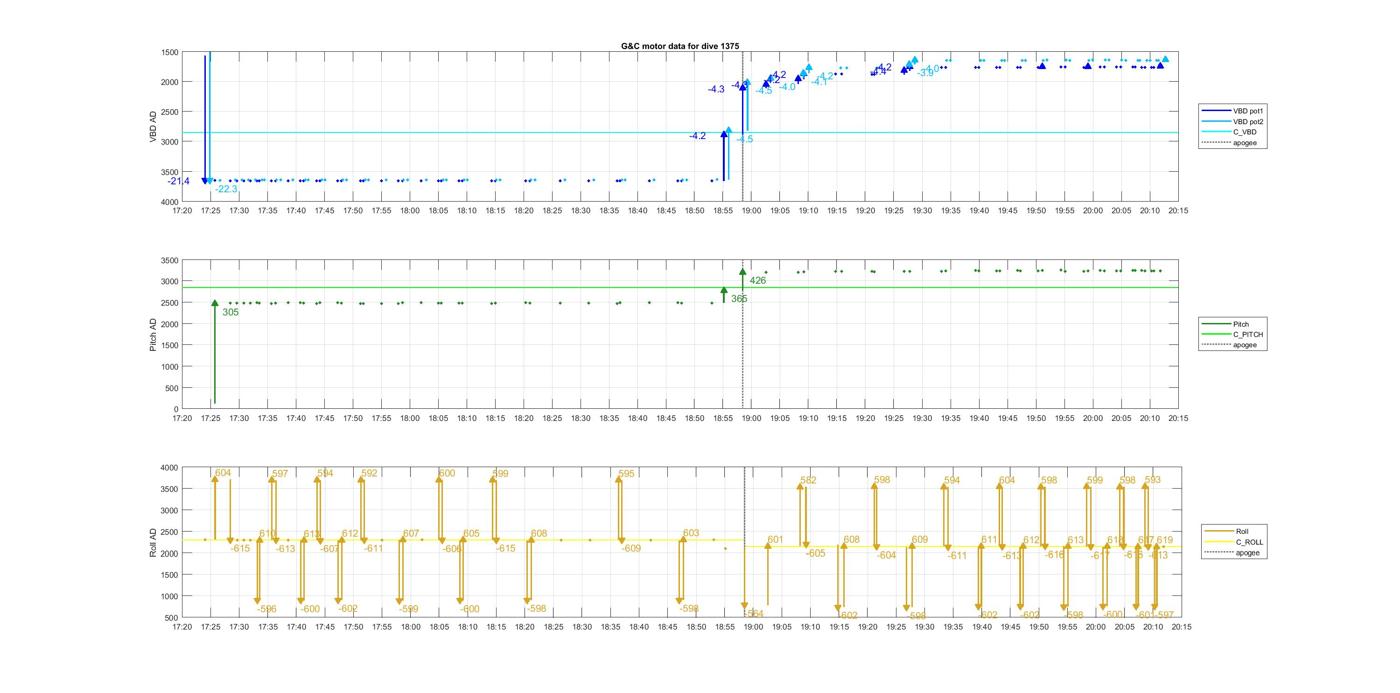Screen dimensions: 1400x693
Task: Click the "4000" tick on the Roll y-axis
Action: pyautogui.click(x=169, y=468)
